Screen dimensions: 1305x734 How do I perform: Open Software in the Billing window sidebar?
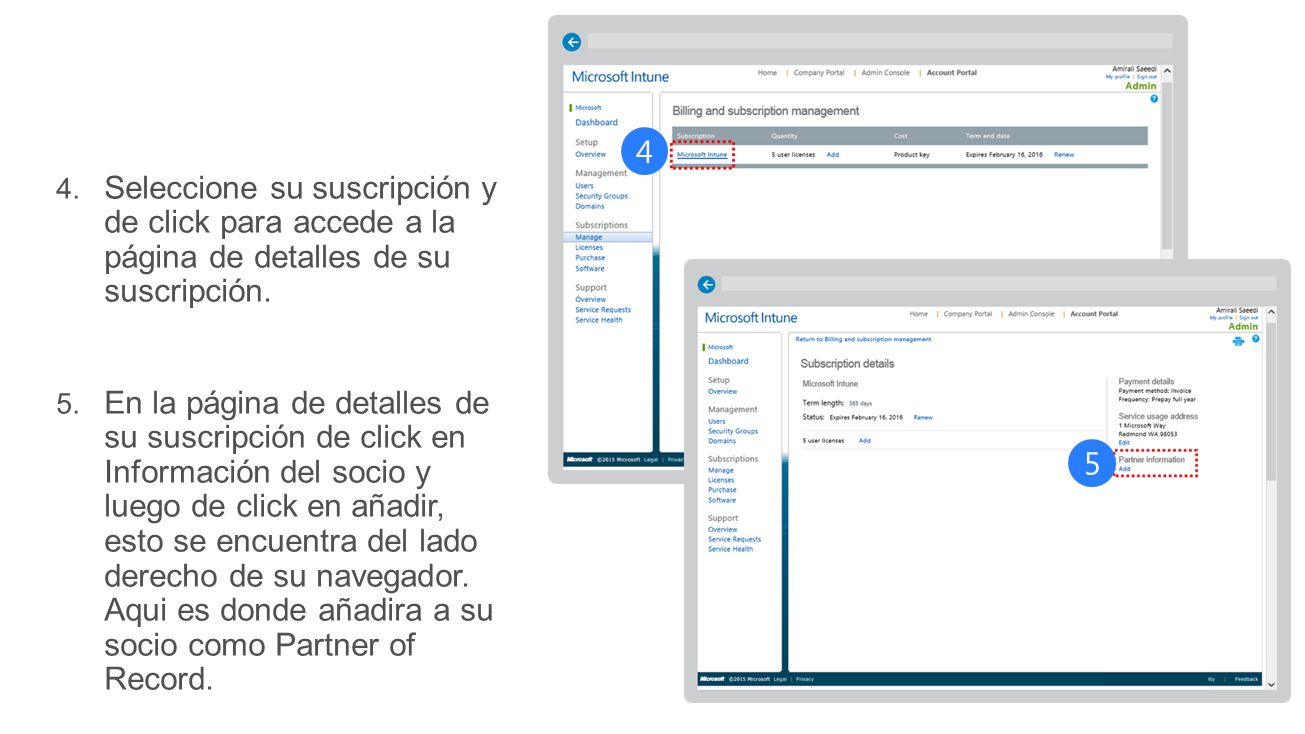pos(590,268)
